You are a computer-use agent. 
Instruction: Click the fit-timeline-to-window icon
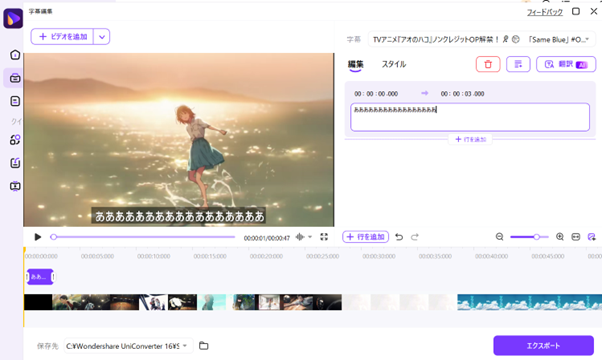576,237
